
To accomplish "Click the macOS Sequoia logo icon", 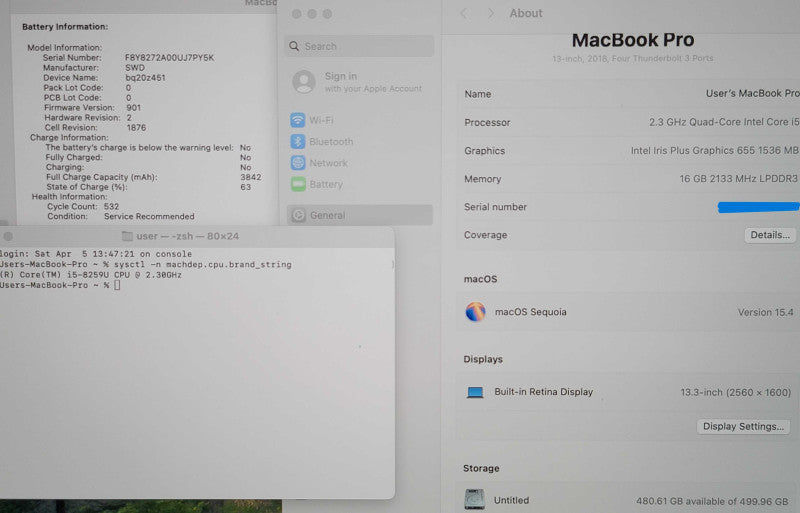I will (475, 312).
